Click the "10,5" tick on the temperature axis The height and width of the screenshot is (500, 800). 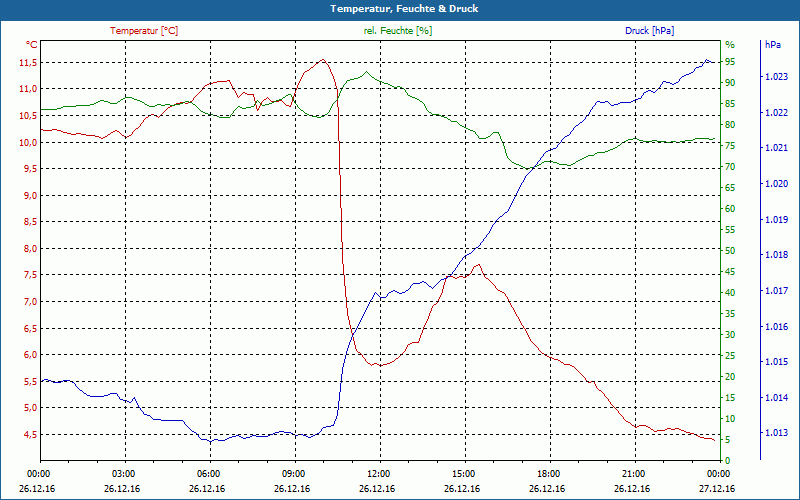point(28,115)
